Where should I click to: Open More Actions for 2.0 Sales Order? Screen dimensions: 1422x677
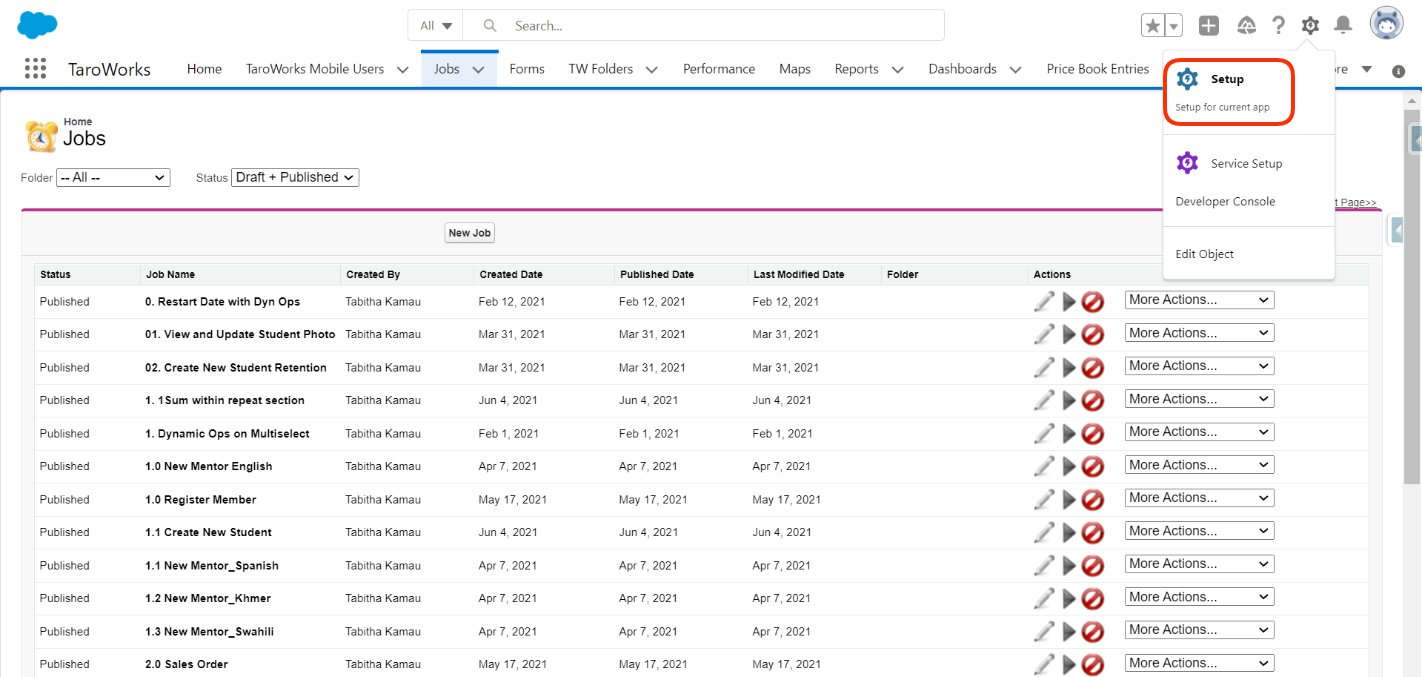coord(1200,663)
